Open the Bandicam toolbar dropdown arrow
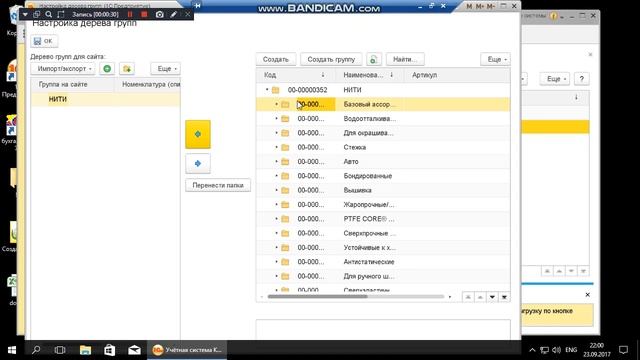The height and width of the screenshot is (360, 640). pyautogui.click(x=25, y=14)
